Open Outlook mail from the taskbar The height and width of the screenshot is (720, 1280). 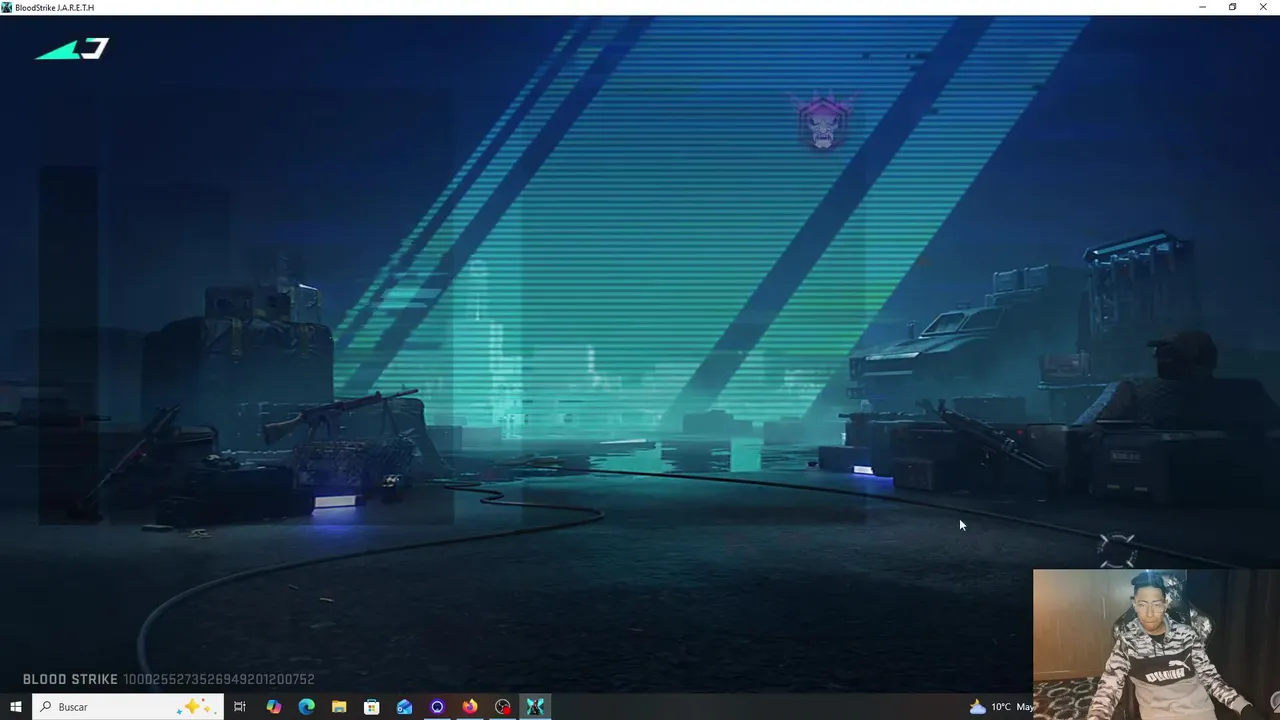[404, 707]
